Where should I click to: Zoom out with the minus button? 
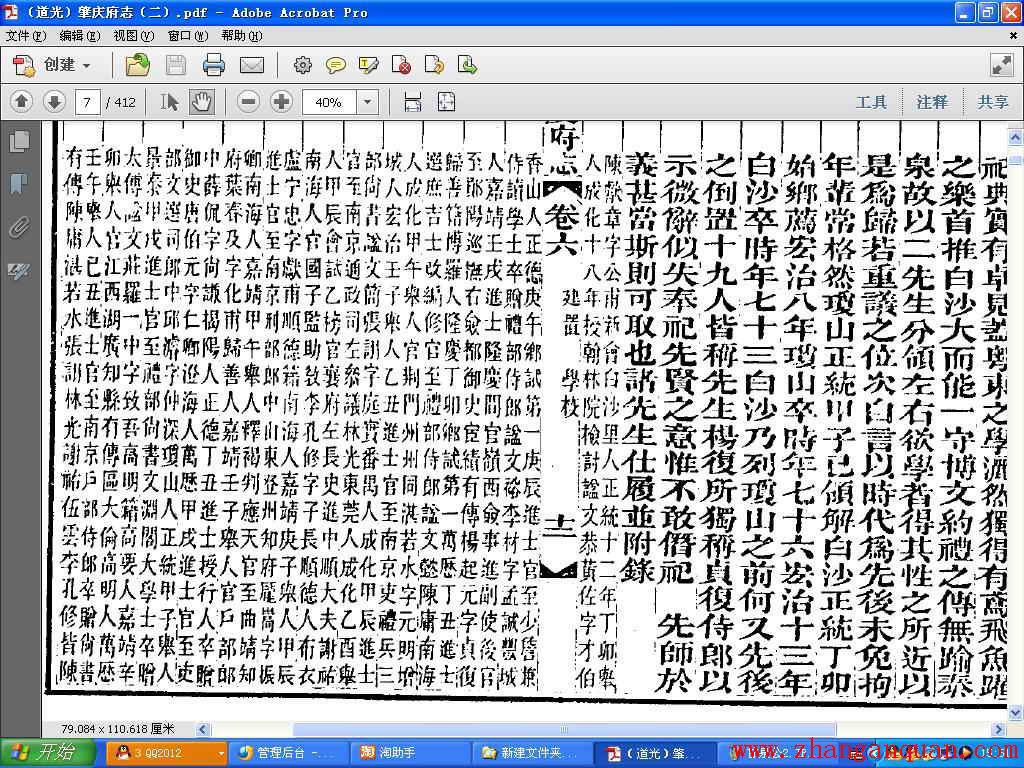tap(248, 102)
